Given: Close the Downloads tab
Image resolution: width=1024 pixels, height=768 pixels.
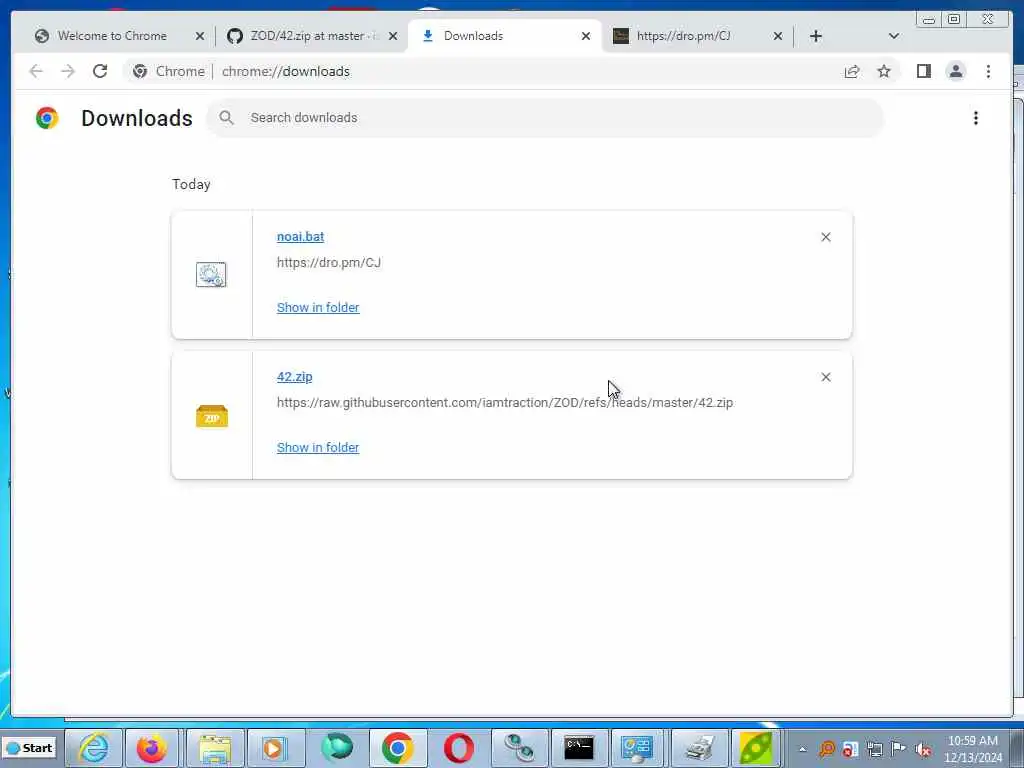Looking at the screenshot, I should (586, 36).
